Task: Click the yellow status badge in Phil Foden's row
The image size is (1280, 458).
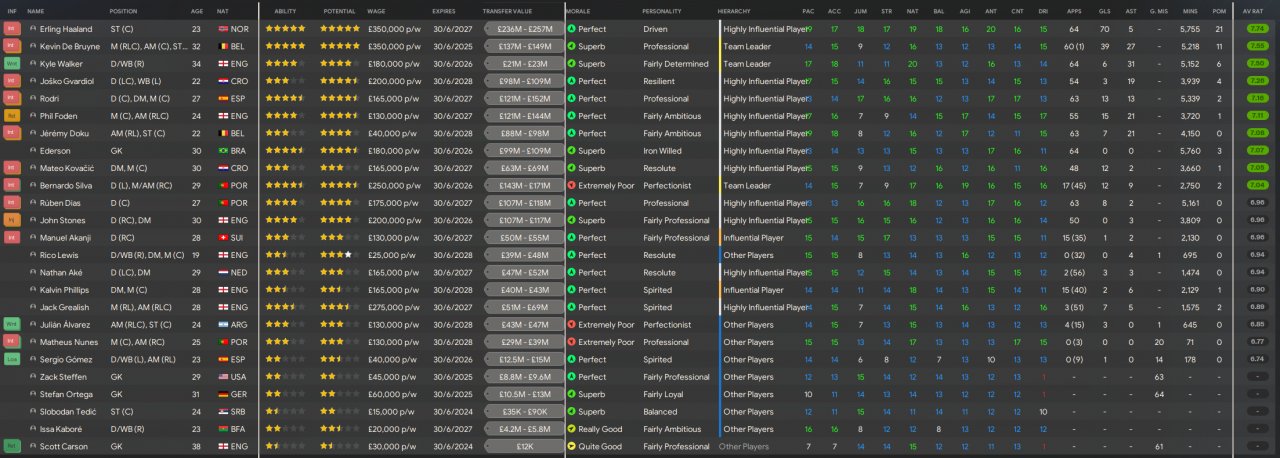Action: 12,116
